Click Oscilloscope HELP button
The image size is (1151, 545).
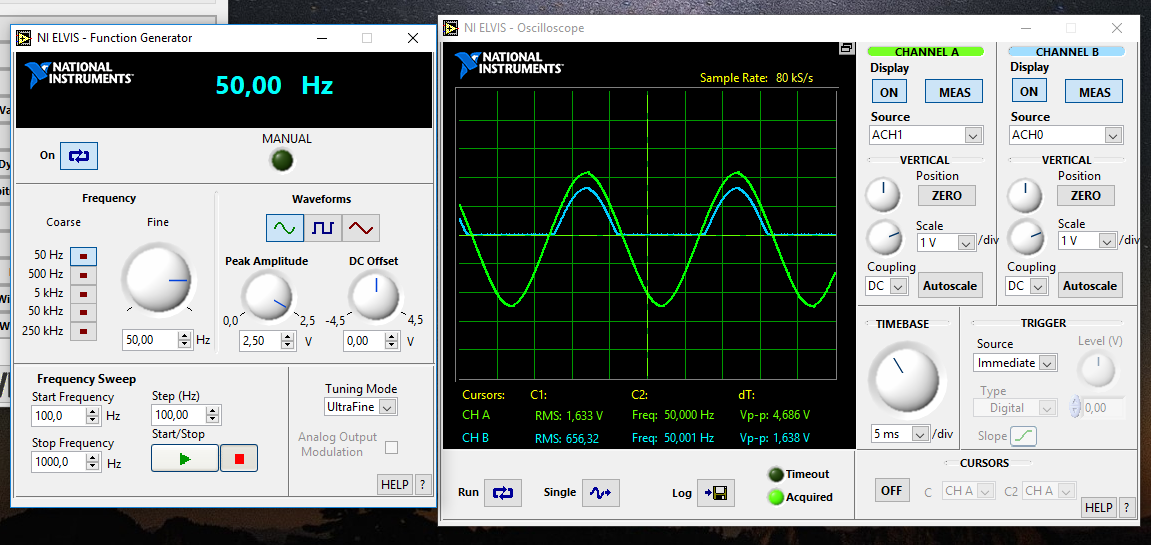1098,508
